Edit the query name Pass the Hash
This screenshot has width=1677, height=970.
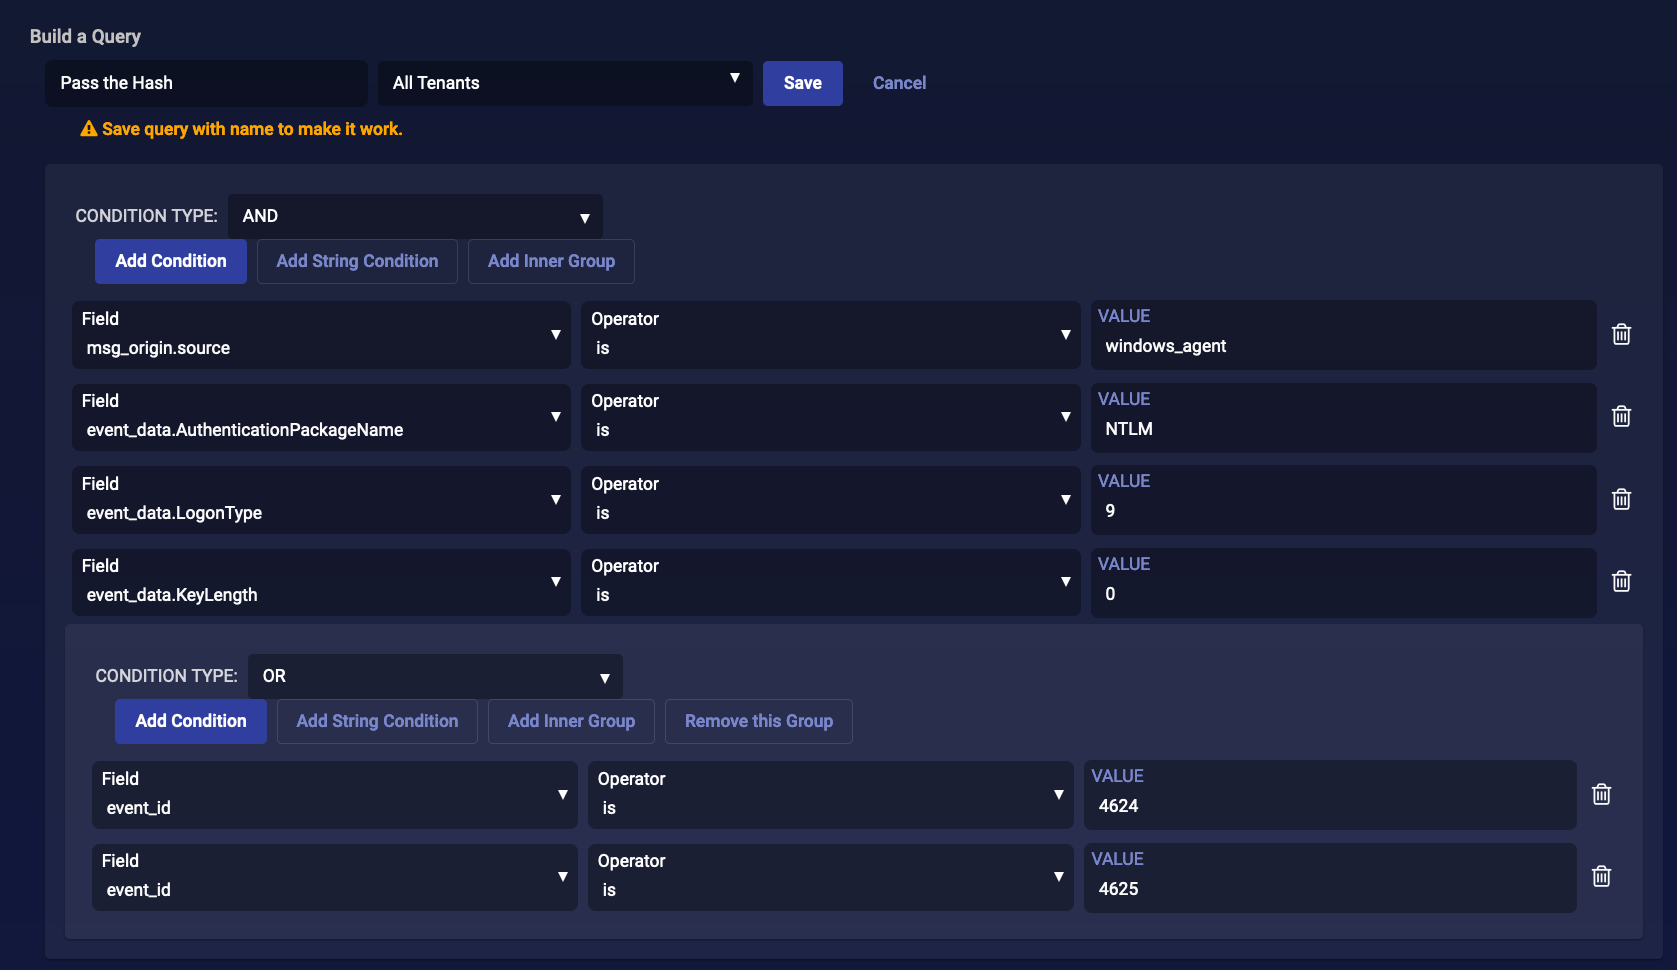(206, 83)
